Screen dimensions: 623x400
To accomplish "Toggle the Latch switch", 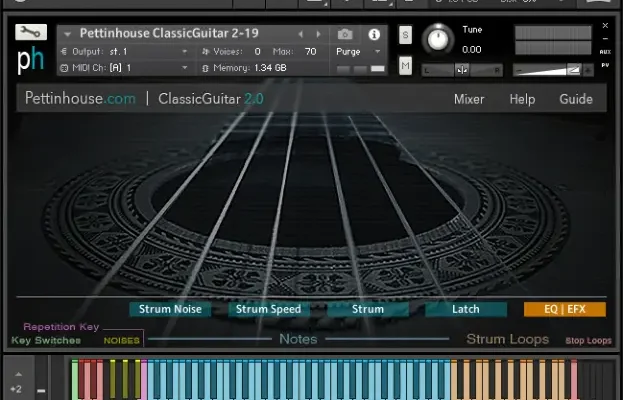I will pyautogui.click(x=465, y=309).
